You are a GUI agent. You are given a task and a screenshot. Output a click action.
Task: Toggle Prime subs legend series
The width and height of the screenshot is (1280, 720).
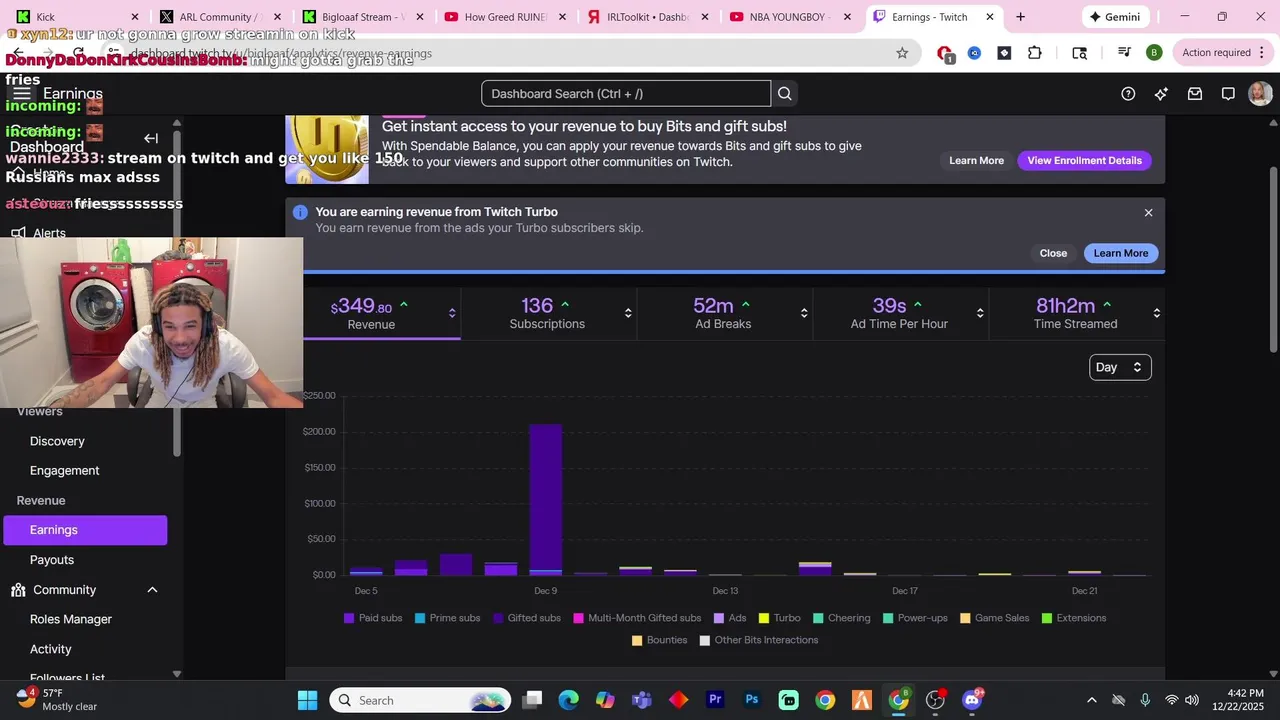[447, 618]
